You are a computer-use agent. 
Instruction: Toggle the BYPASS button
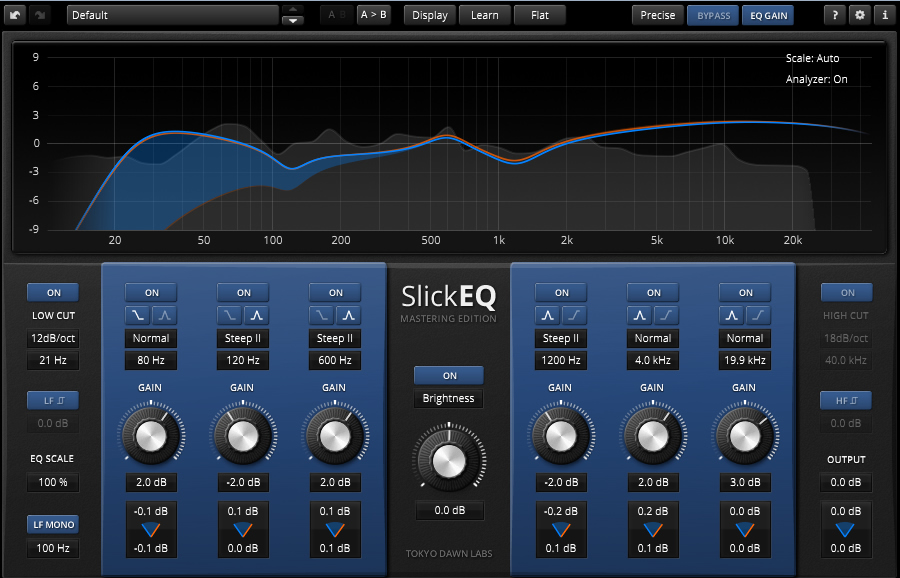pos(713,15)
